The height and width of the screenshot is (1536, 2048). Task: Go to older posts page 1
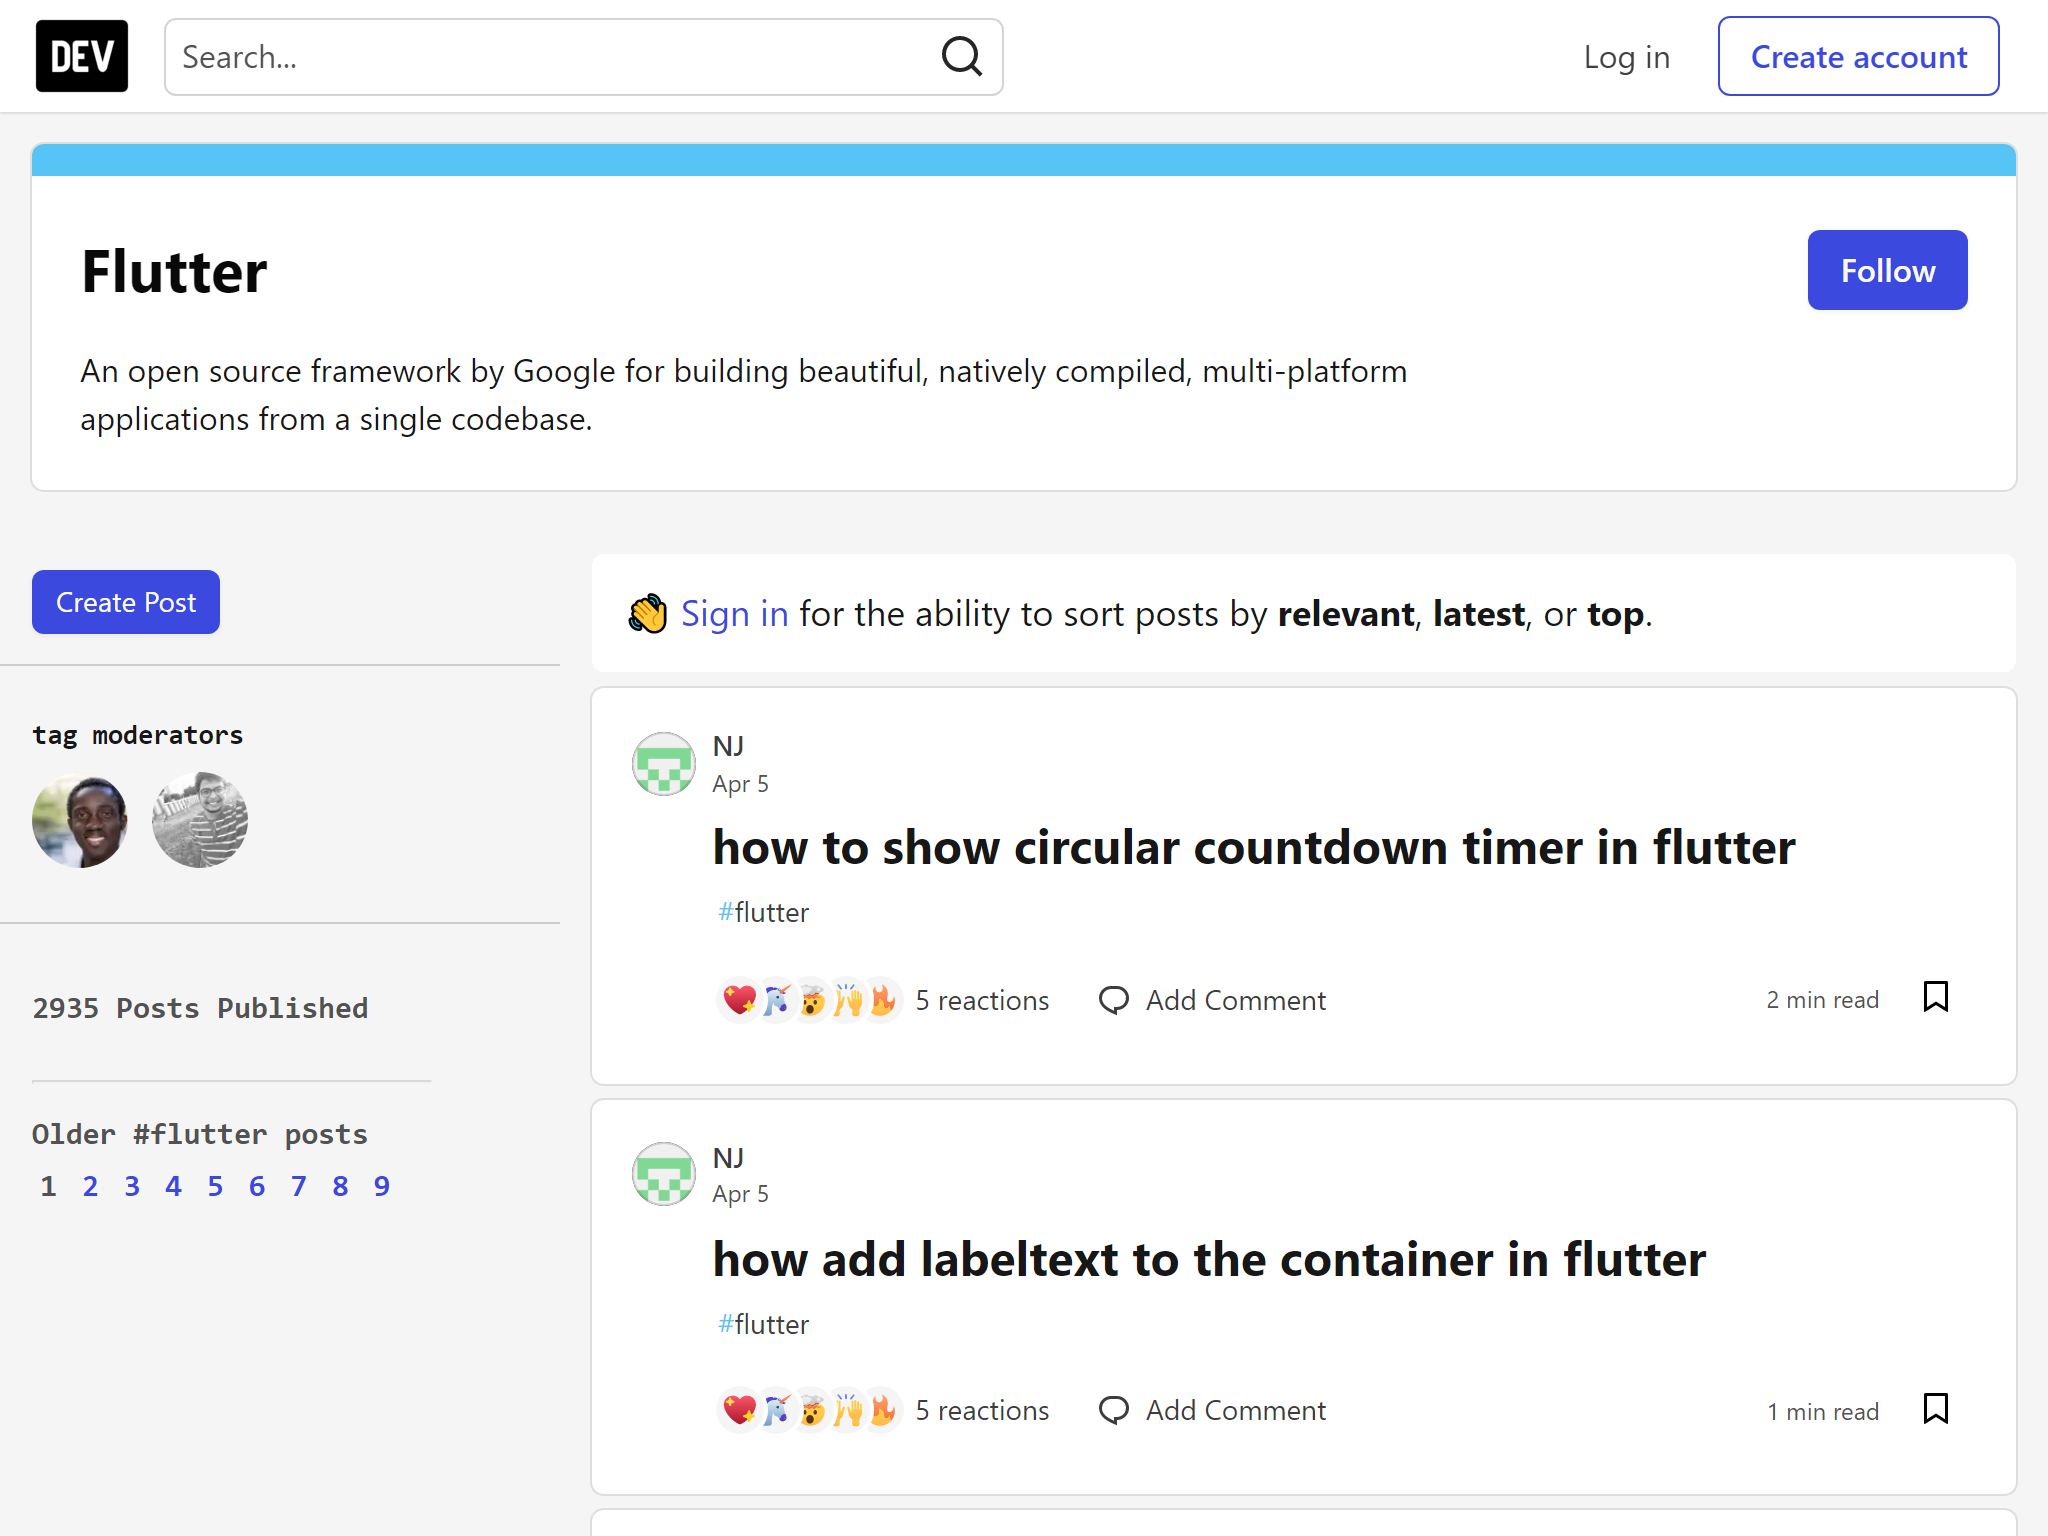point(48,1186)
